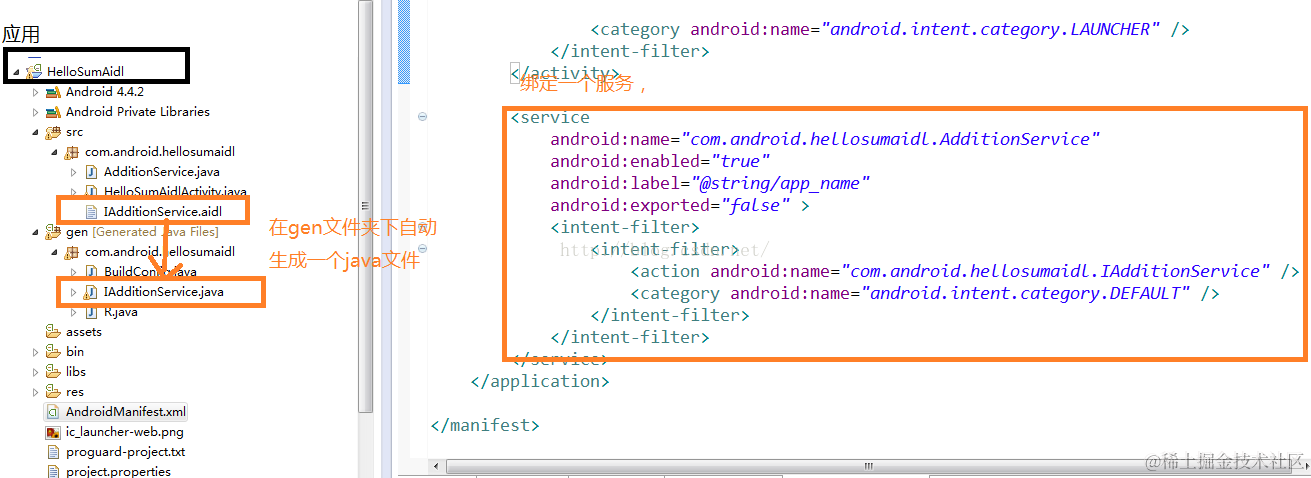Viewport: 1311px width, 478px height.
Task: Click the Android Private Libraries icon
Action: click(x=53, y=112)
